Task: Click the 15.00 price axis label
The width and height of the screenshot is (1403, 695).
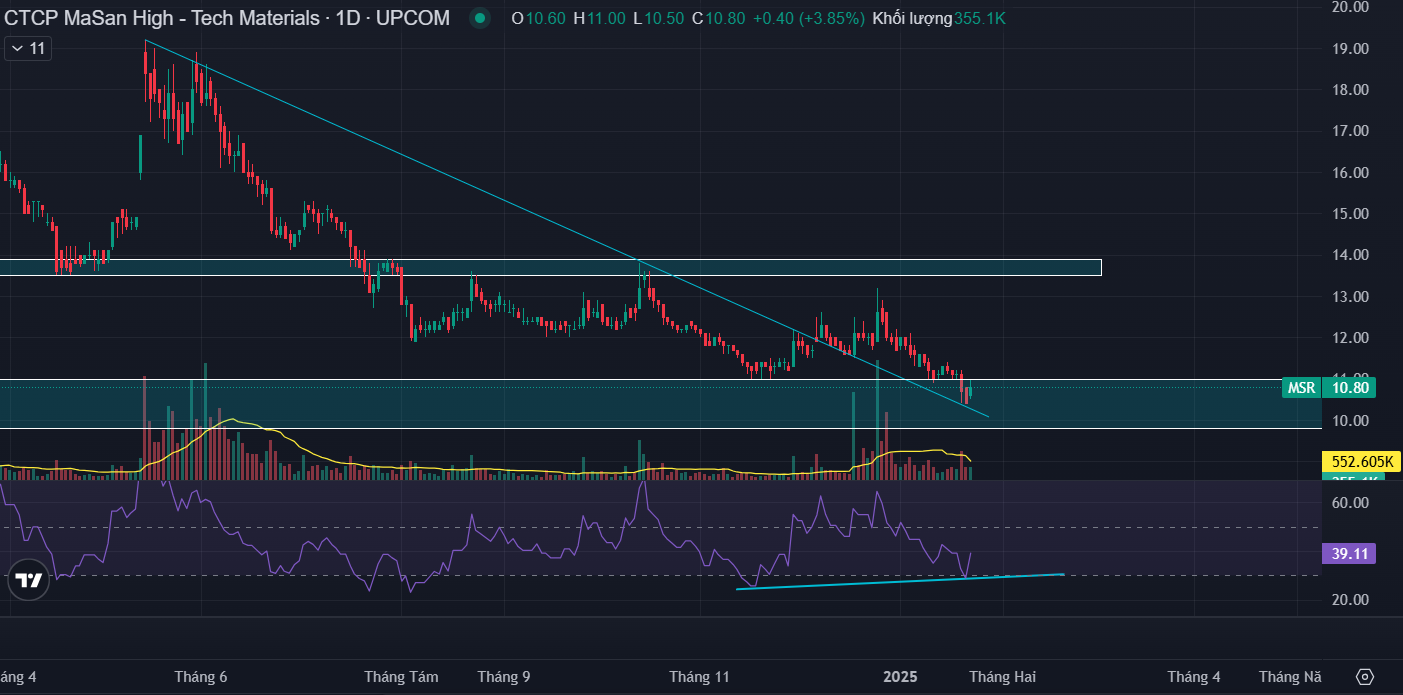Action: (1350, 213)
